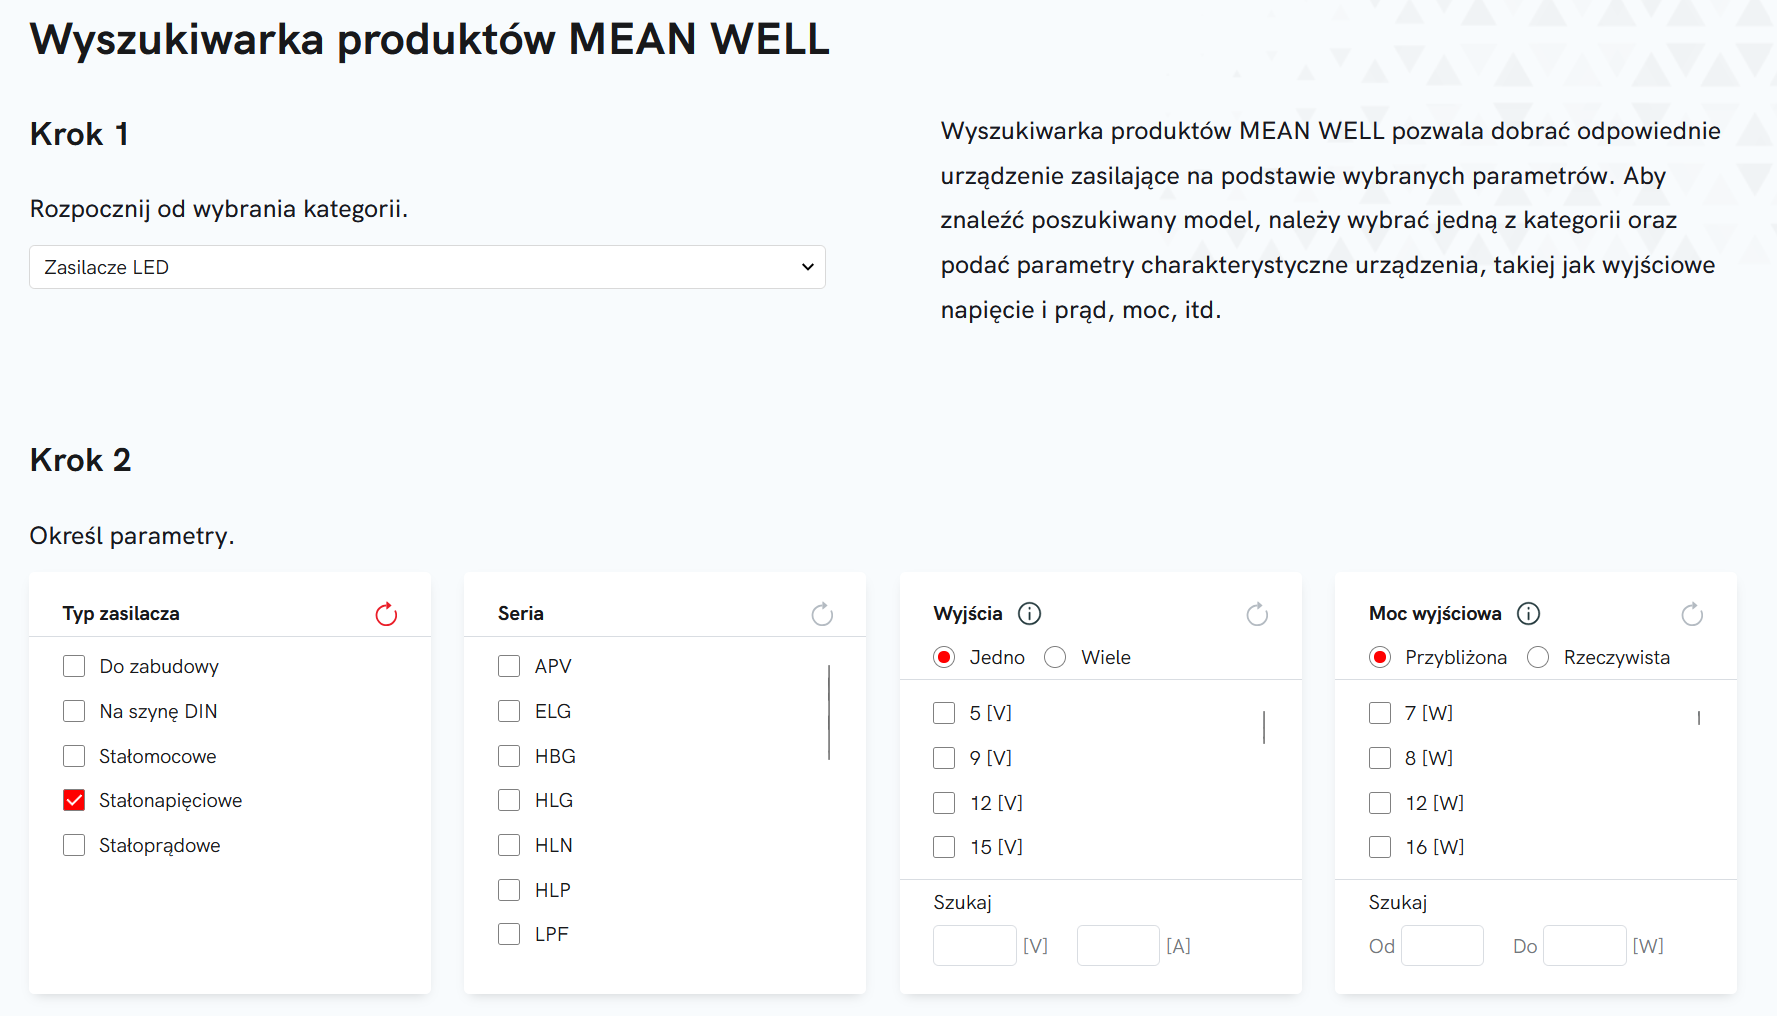Screen dimensions: 1777x1016
Task: Open the info icon next to Wyjścia
Action: tap(1029, 613)
